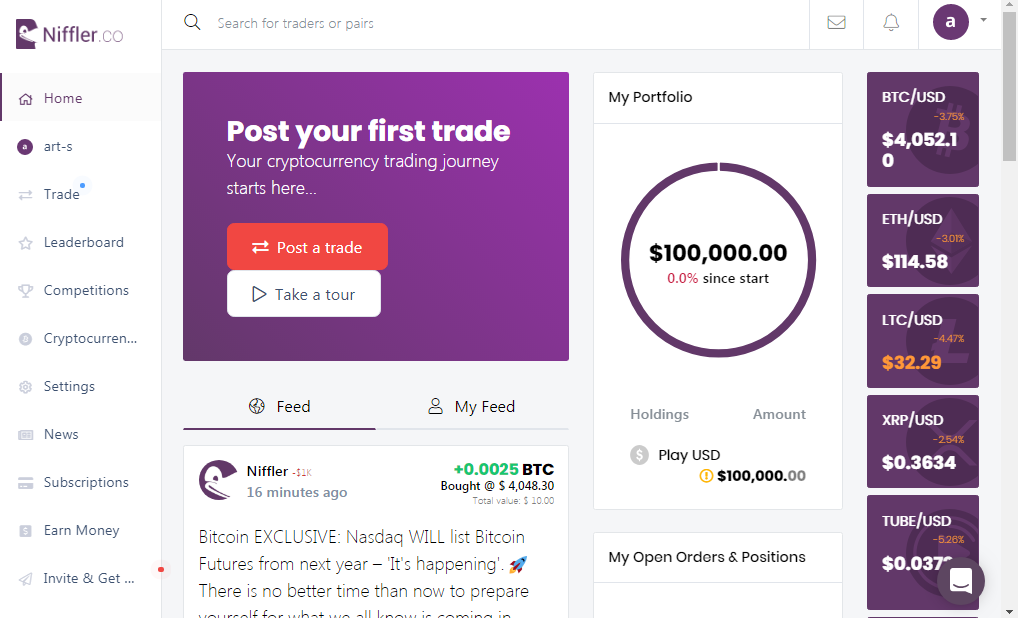
Task: Open the ETH/USD price card
Action: (923, 240)
